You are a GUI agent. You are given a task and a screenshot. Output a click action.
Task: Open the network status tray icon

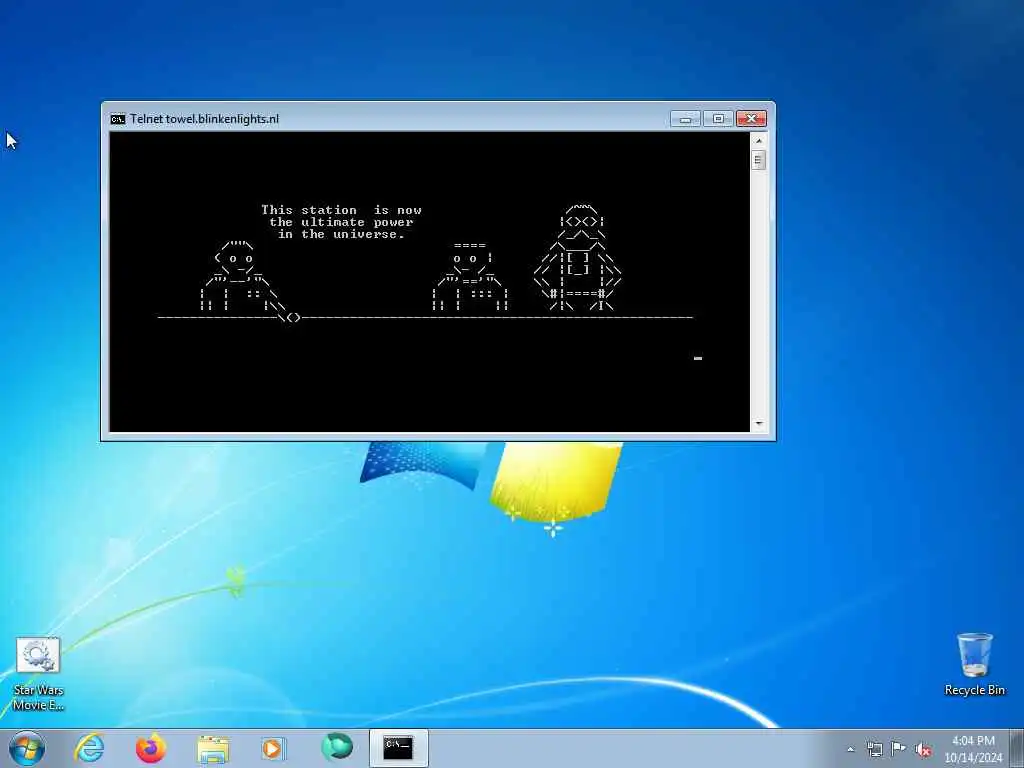click(874, 749)
